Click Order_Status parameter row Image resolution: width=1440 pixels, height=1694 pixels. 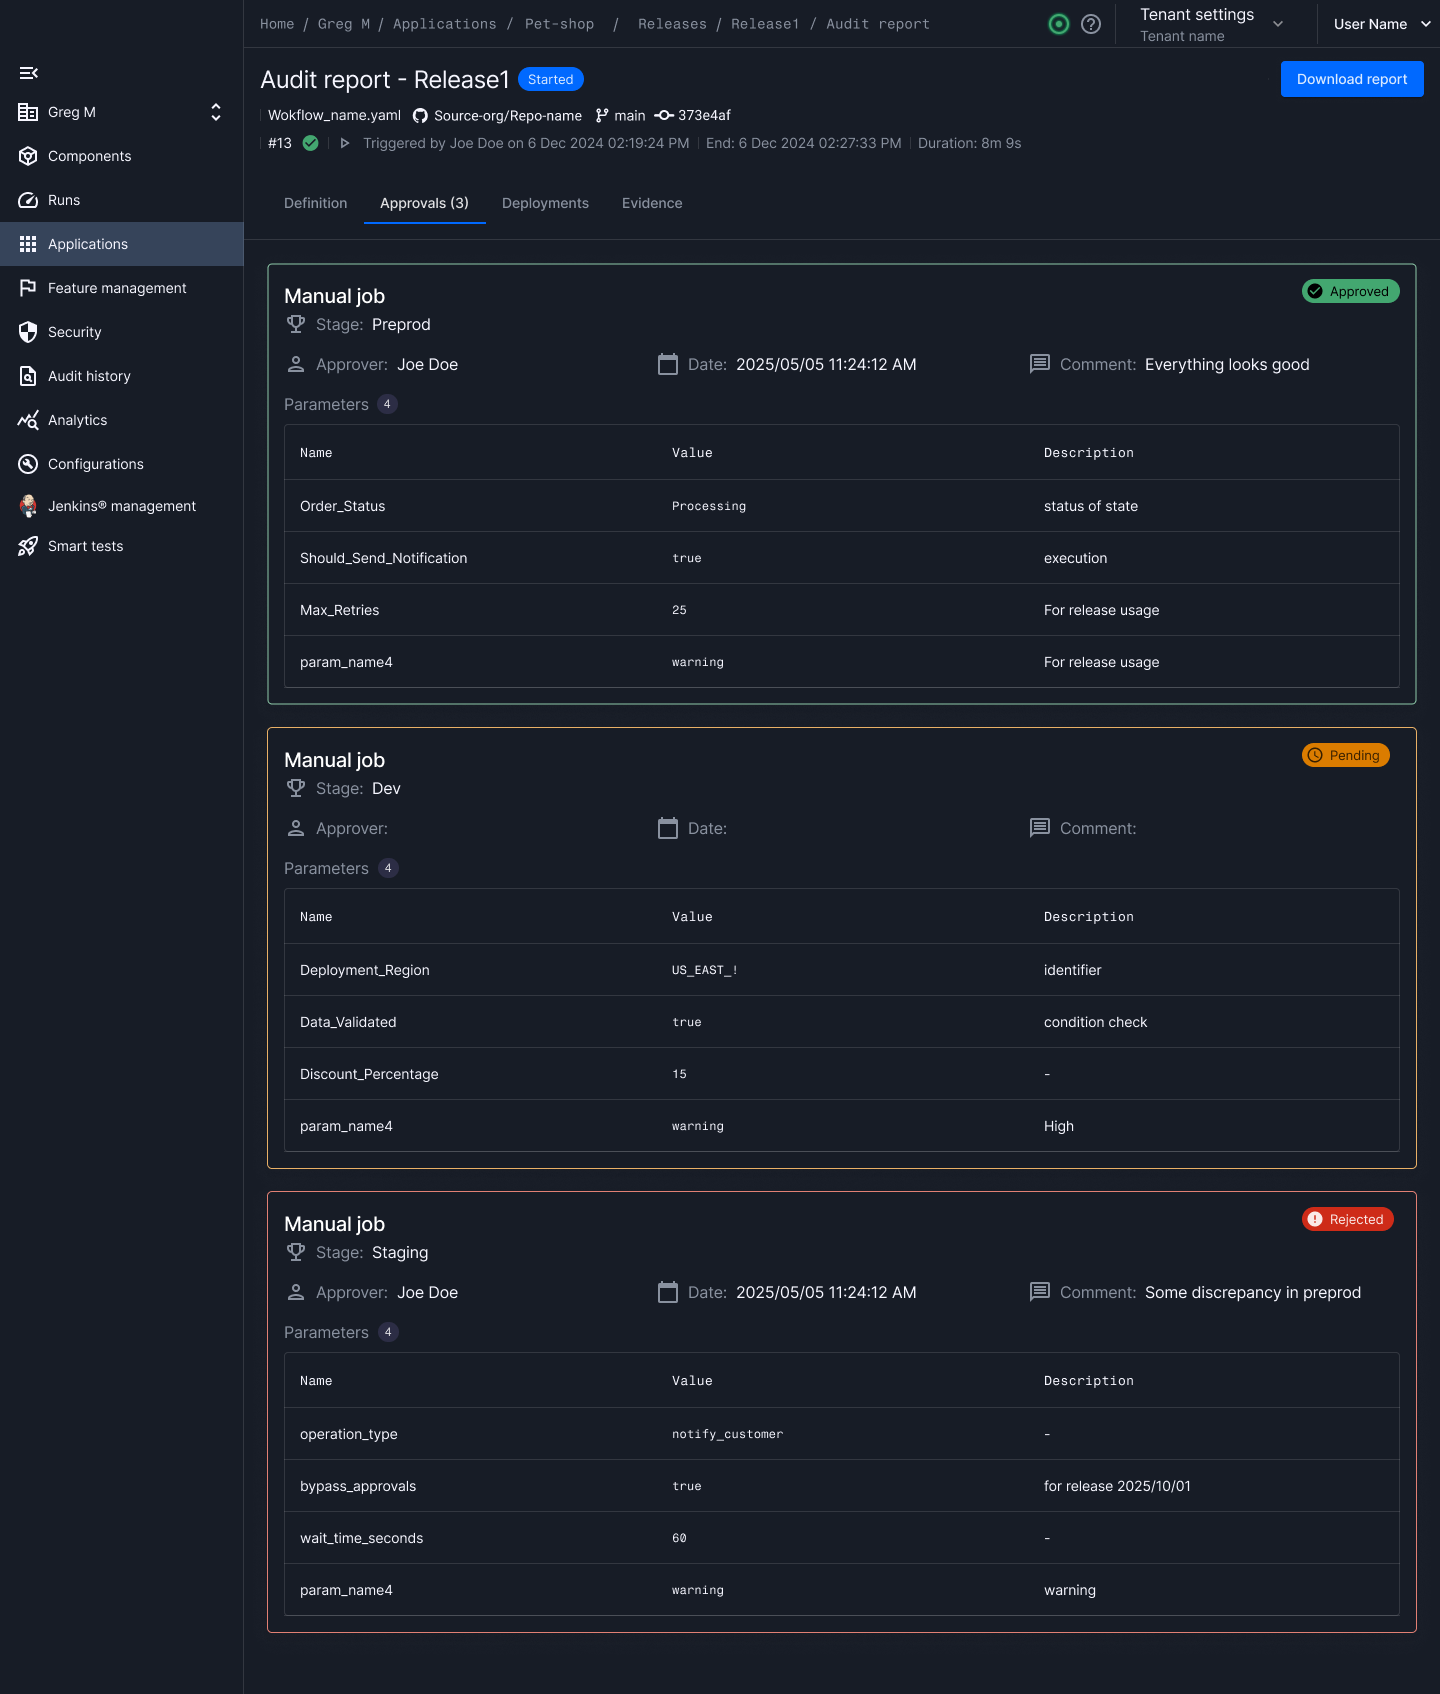(x=842, y=506)
